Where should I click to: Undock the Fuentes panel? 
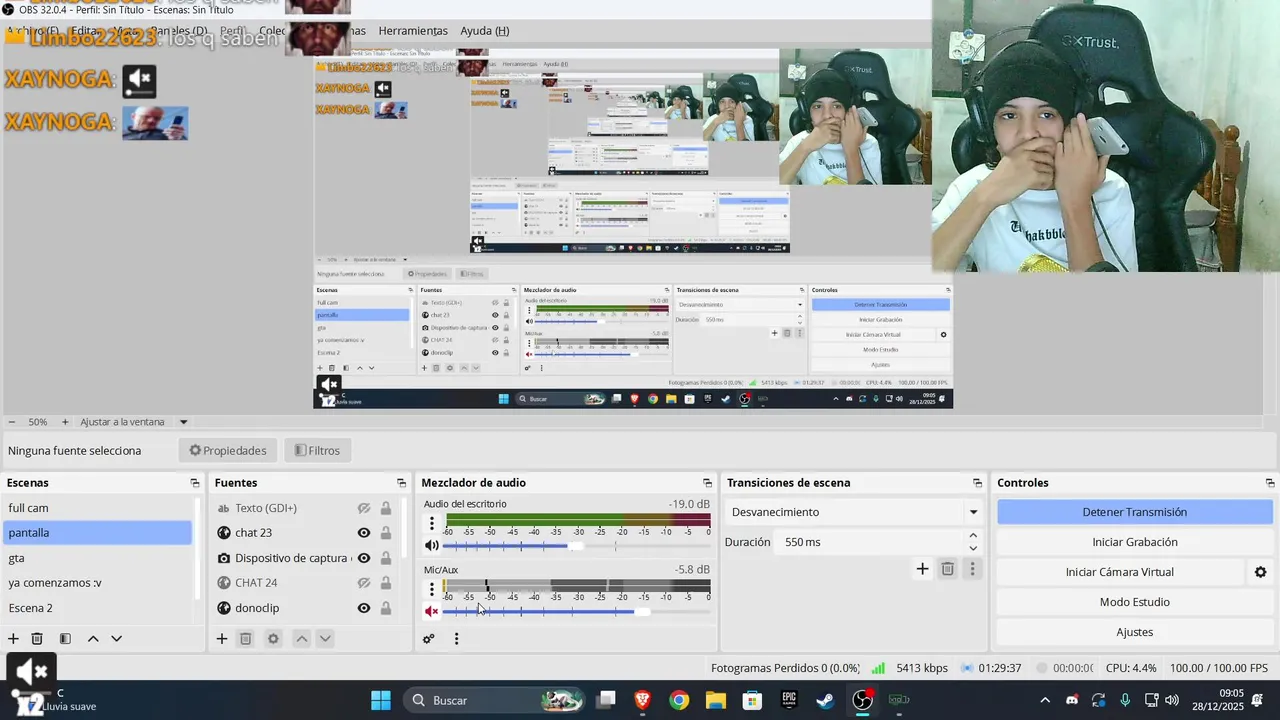point(401,483)
